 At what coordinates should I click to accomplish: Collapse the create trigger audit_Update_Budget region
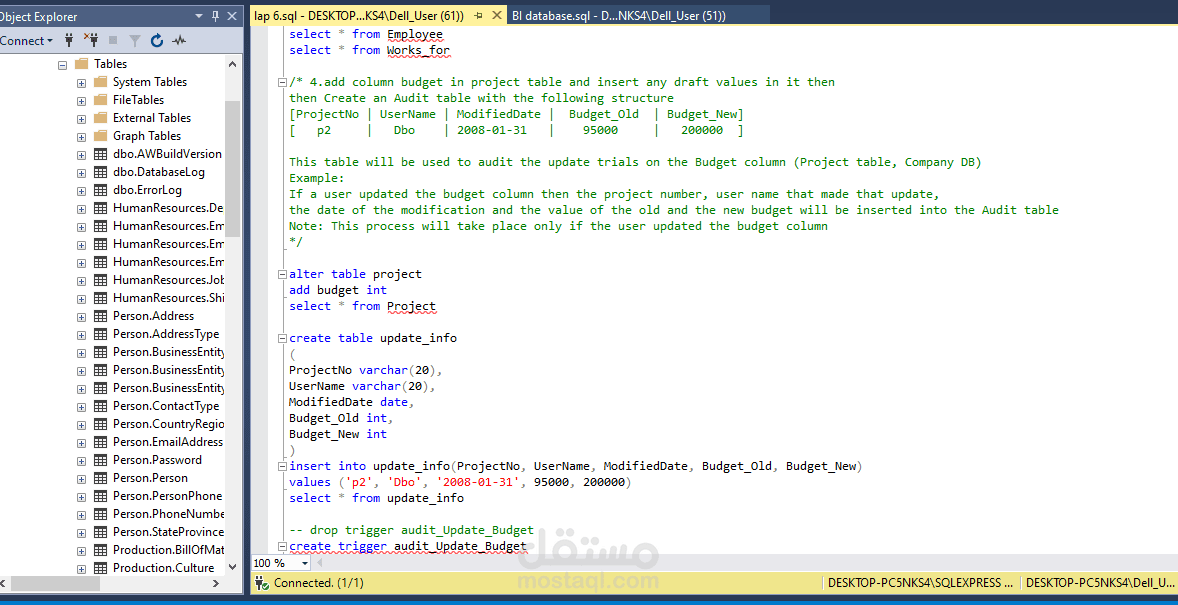click(x=282, y=546)
